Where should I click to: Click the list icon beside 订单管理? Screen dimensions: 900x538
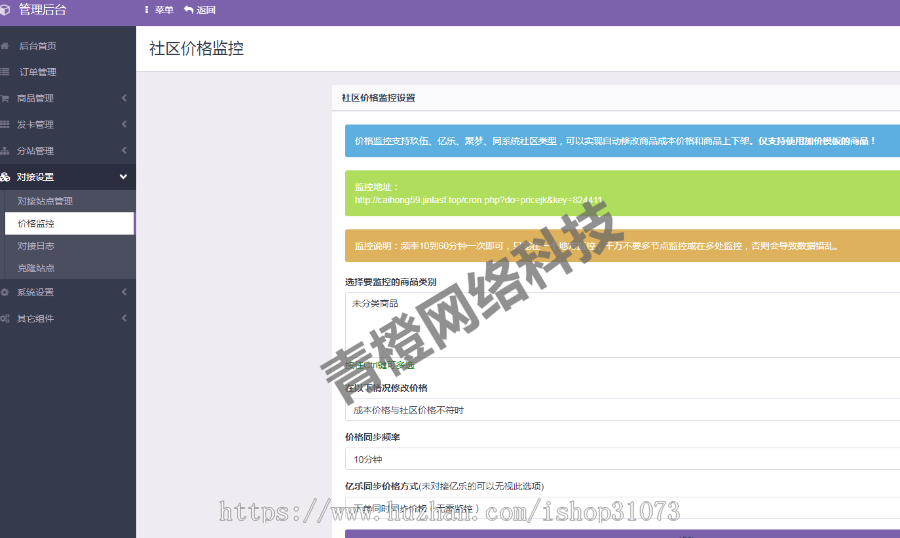click(x=5, y=72)
